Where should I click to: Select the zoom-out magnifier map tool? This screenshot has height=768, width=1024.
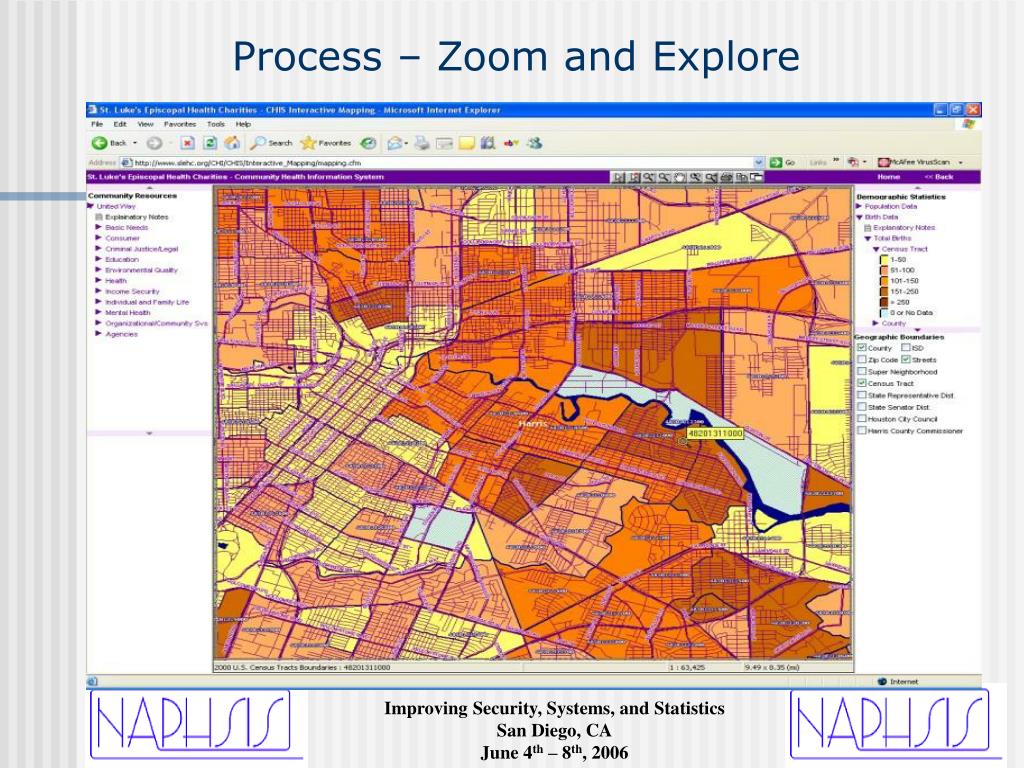pyautogui.click(x=664, y=177)
